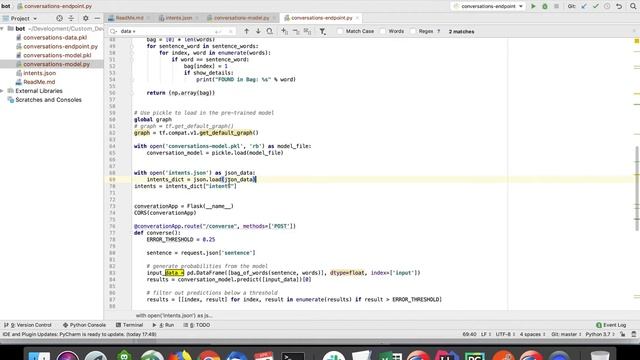Close the conversations-endpoint.py tab

point(357,18)
